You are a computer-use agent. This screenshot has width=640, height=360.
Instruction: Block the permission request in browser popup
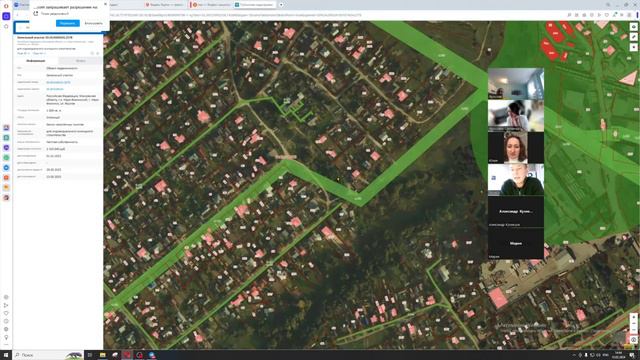coord(93,23)
